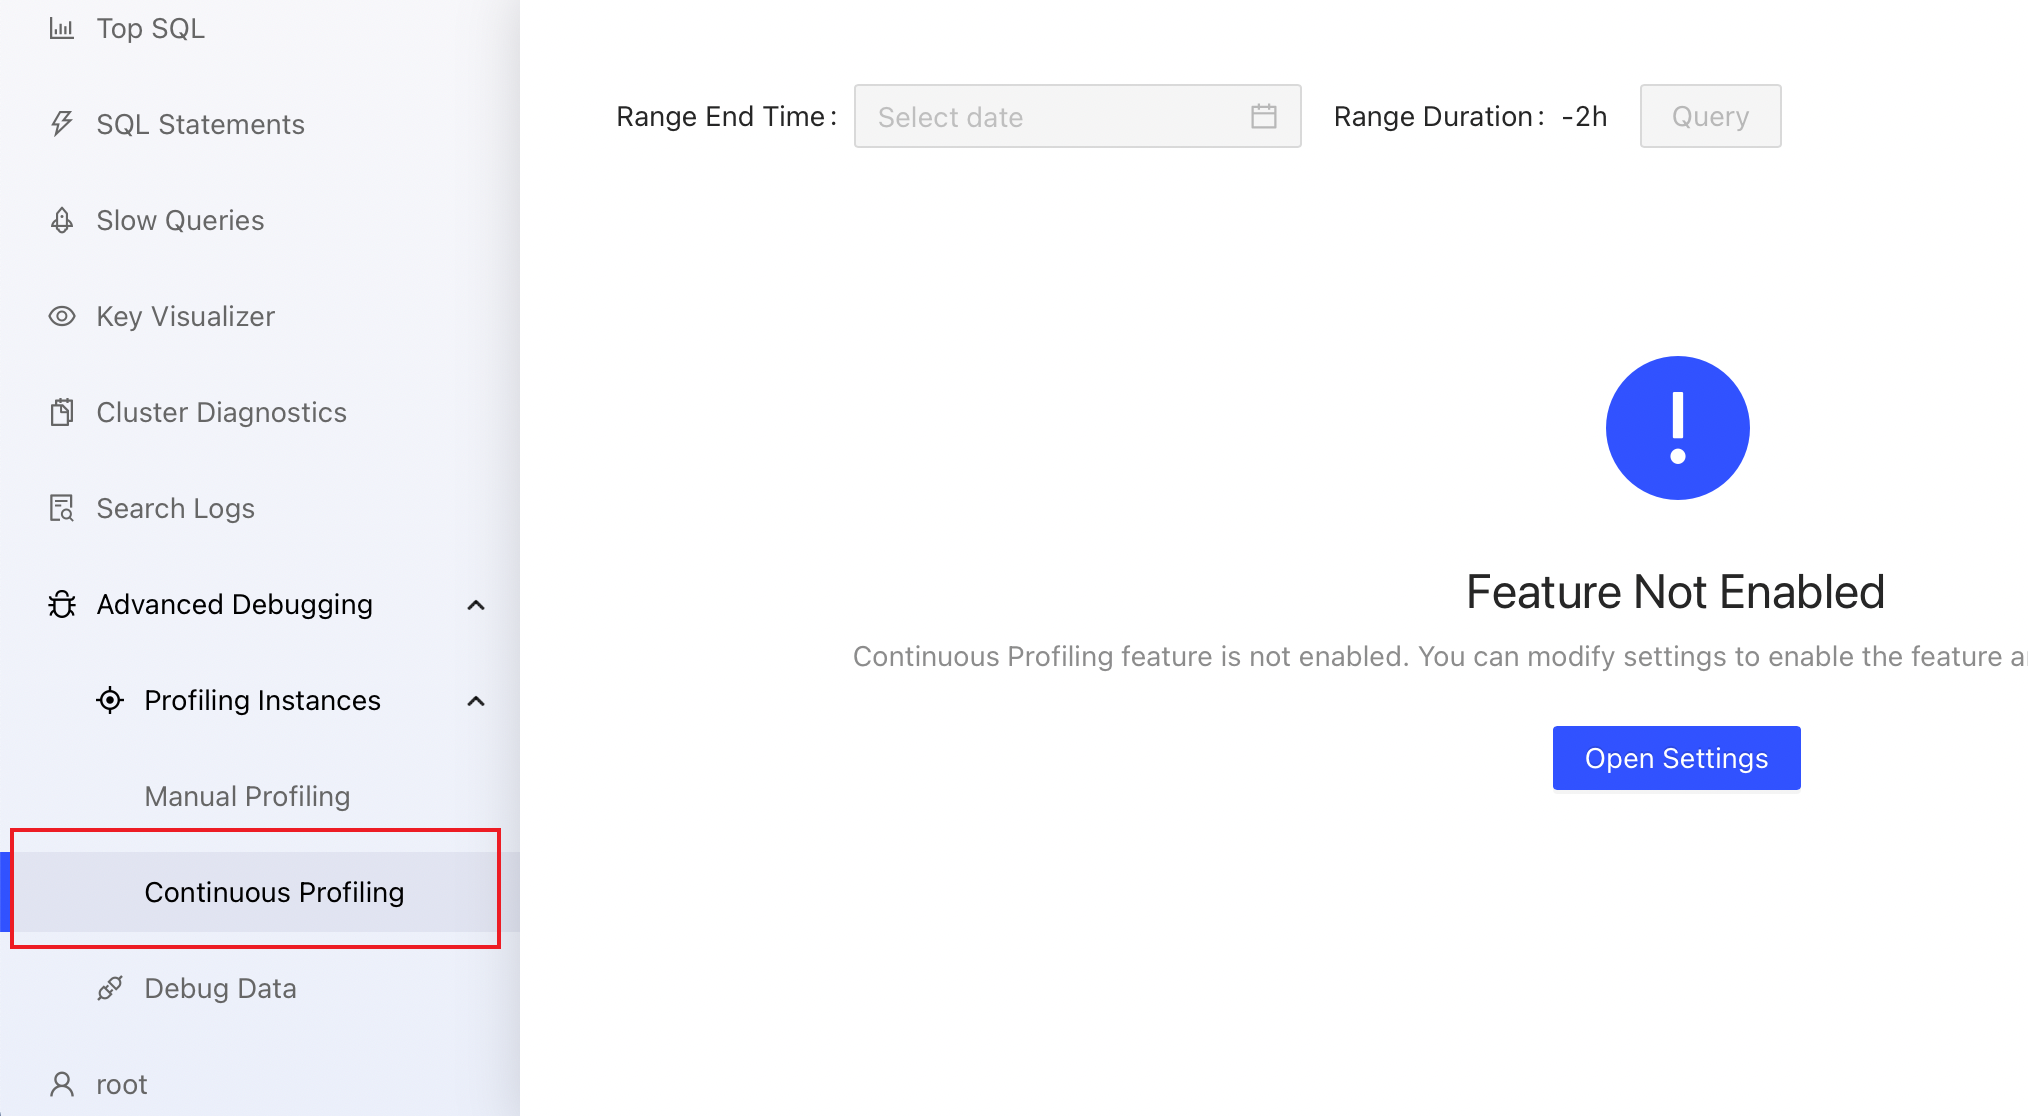Image resolution: width=2028 pixels, height=1116 pixels.
Task: Collapse the Profiling Instances submenu chevron
Action: (x=476, y=701)
